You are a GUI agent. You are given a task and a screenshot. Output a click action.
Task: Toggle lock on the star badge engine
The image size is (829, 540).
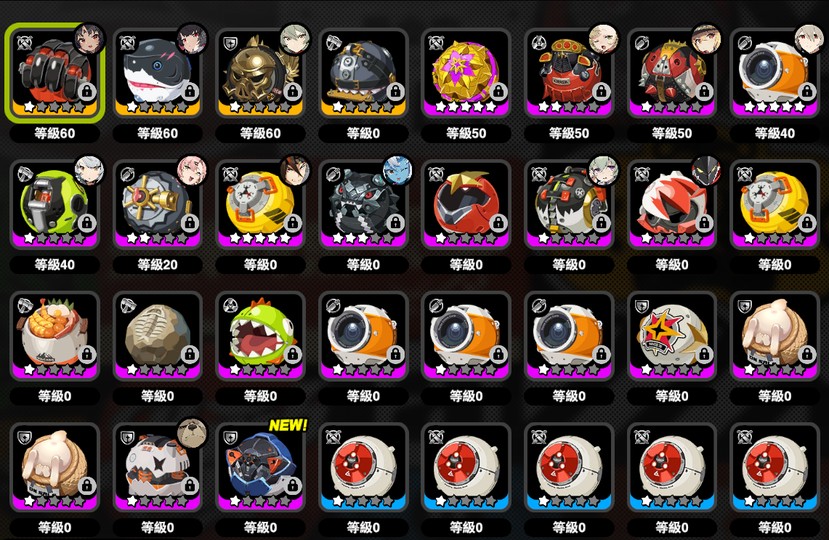pos(704,354)
